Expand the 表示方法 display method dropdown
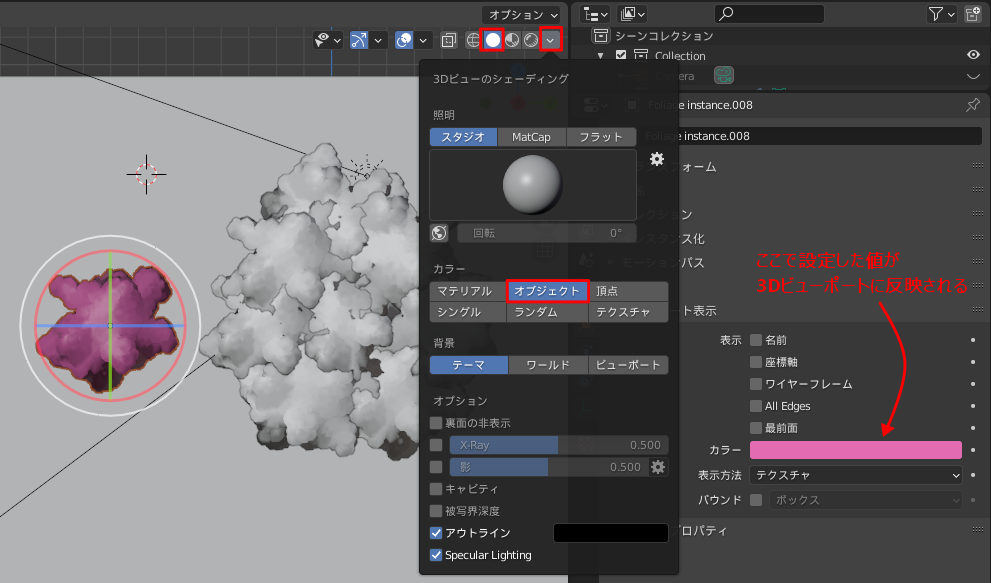991x583 pixels. [855, 474]
